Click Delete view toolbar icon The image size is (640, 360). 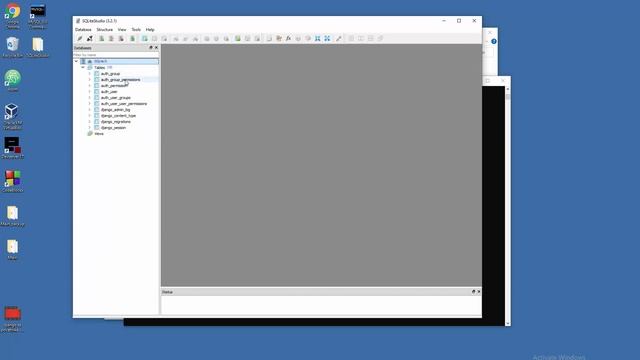(x=257, y=38)
